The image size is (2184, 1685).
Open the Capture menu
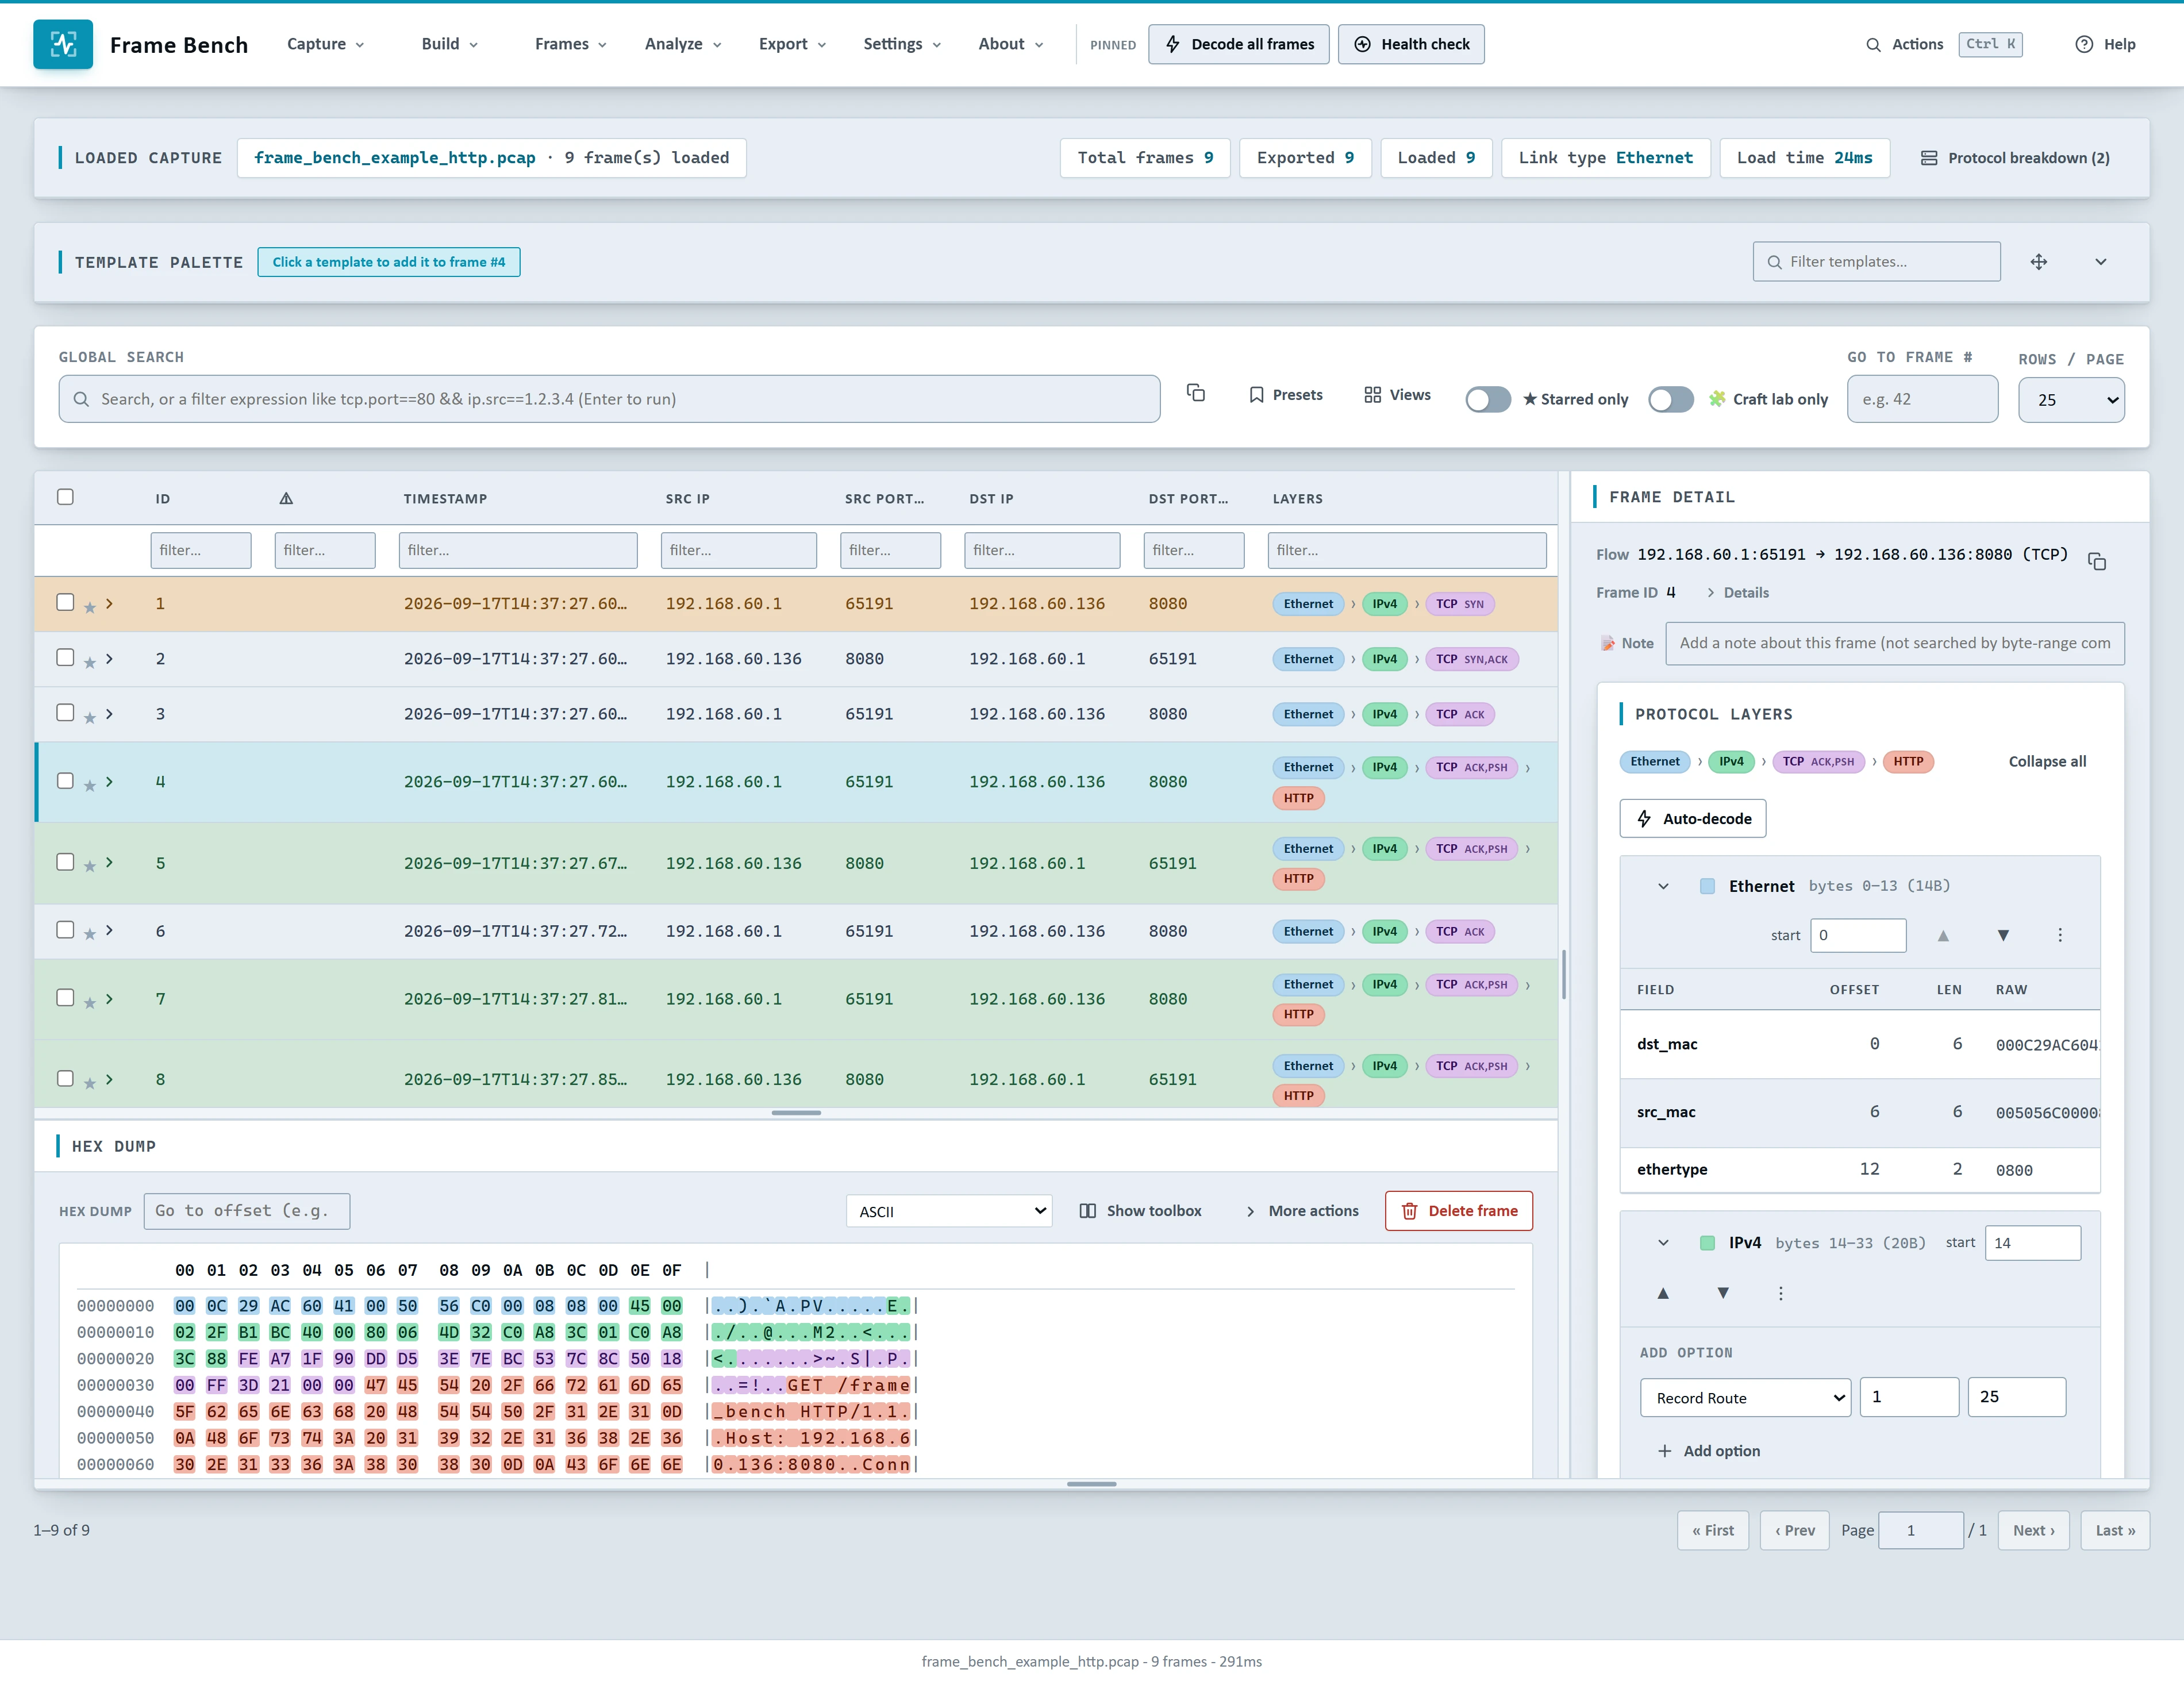(326, 44)
